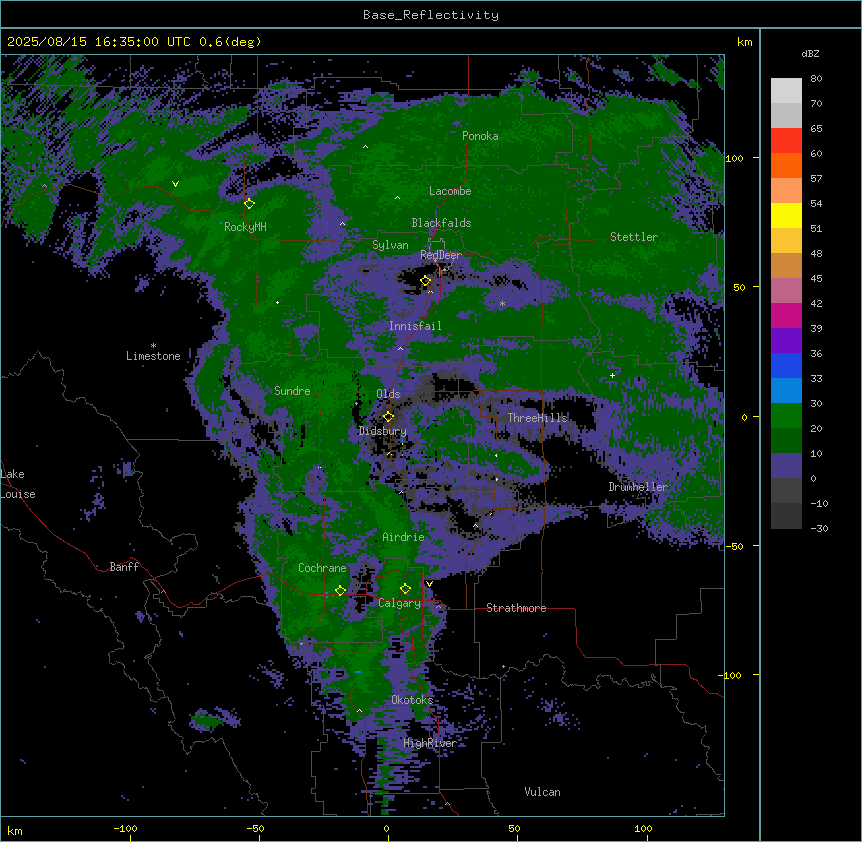Click the Strathmore label
This screenshot has width=862, height=842.
[x=516, y=608]
